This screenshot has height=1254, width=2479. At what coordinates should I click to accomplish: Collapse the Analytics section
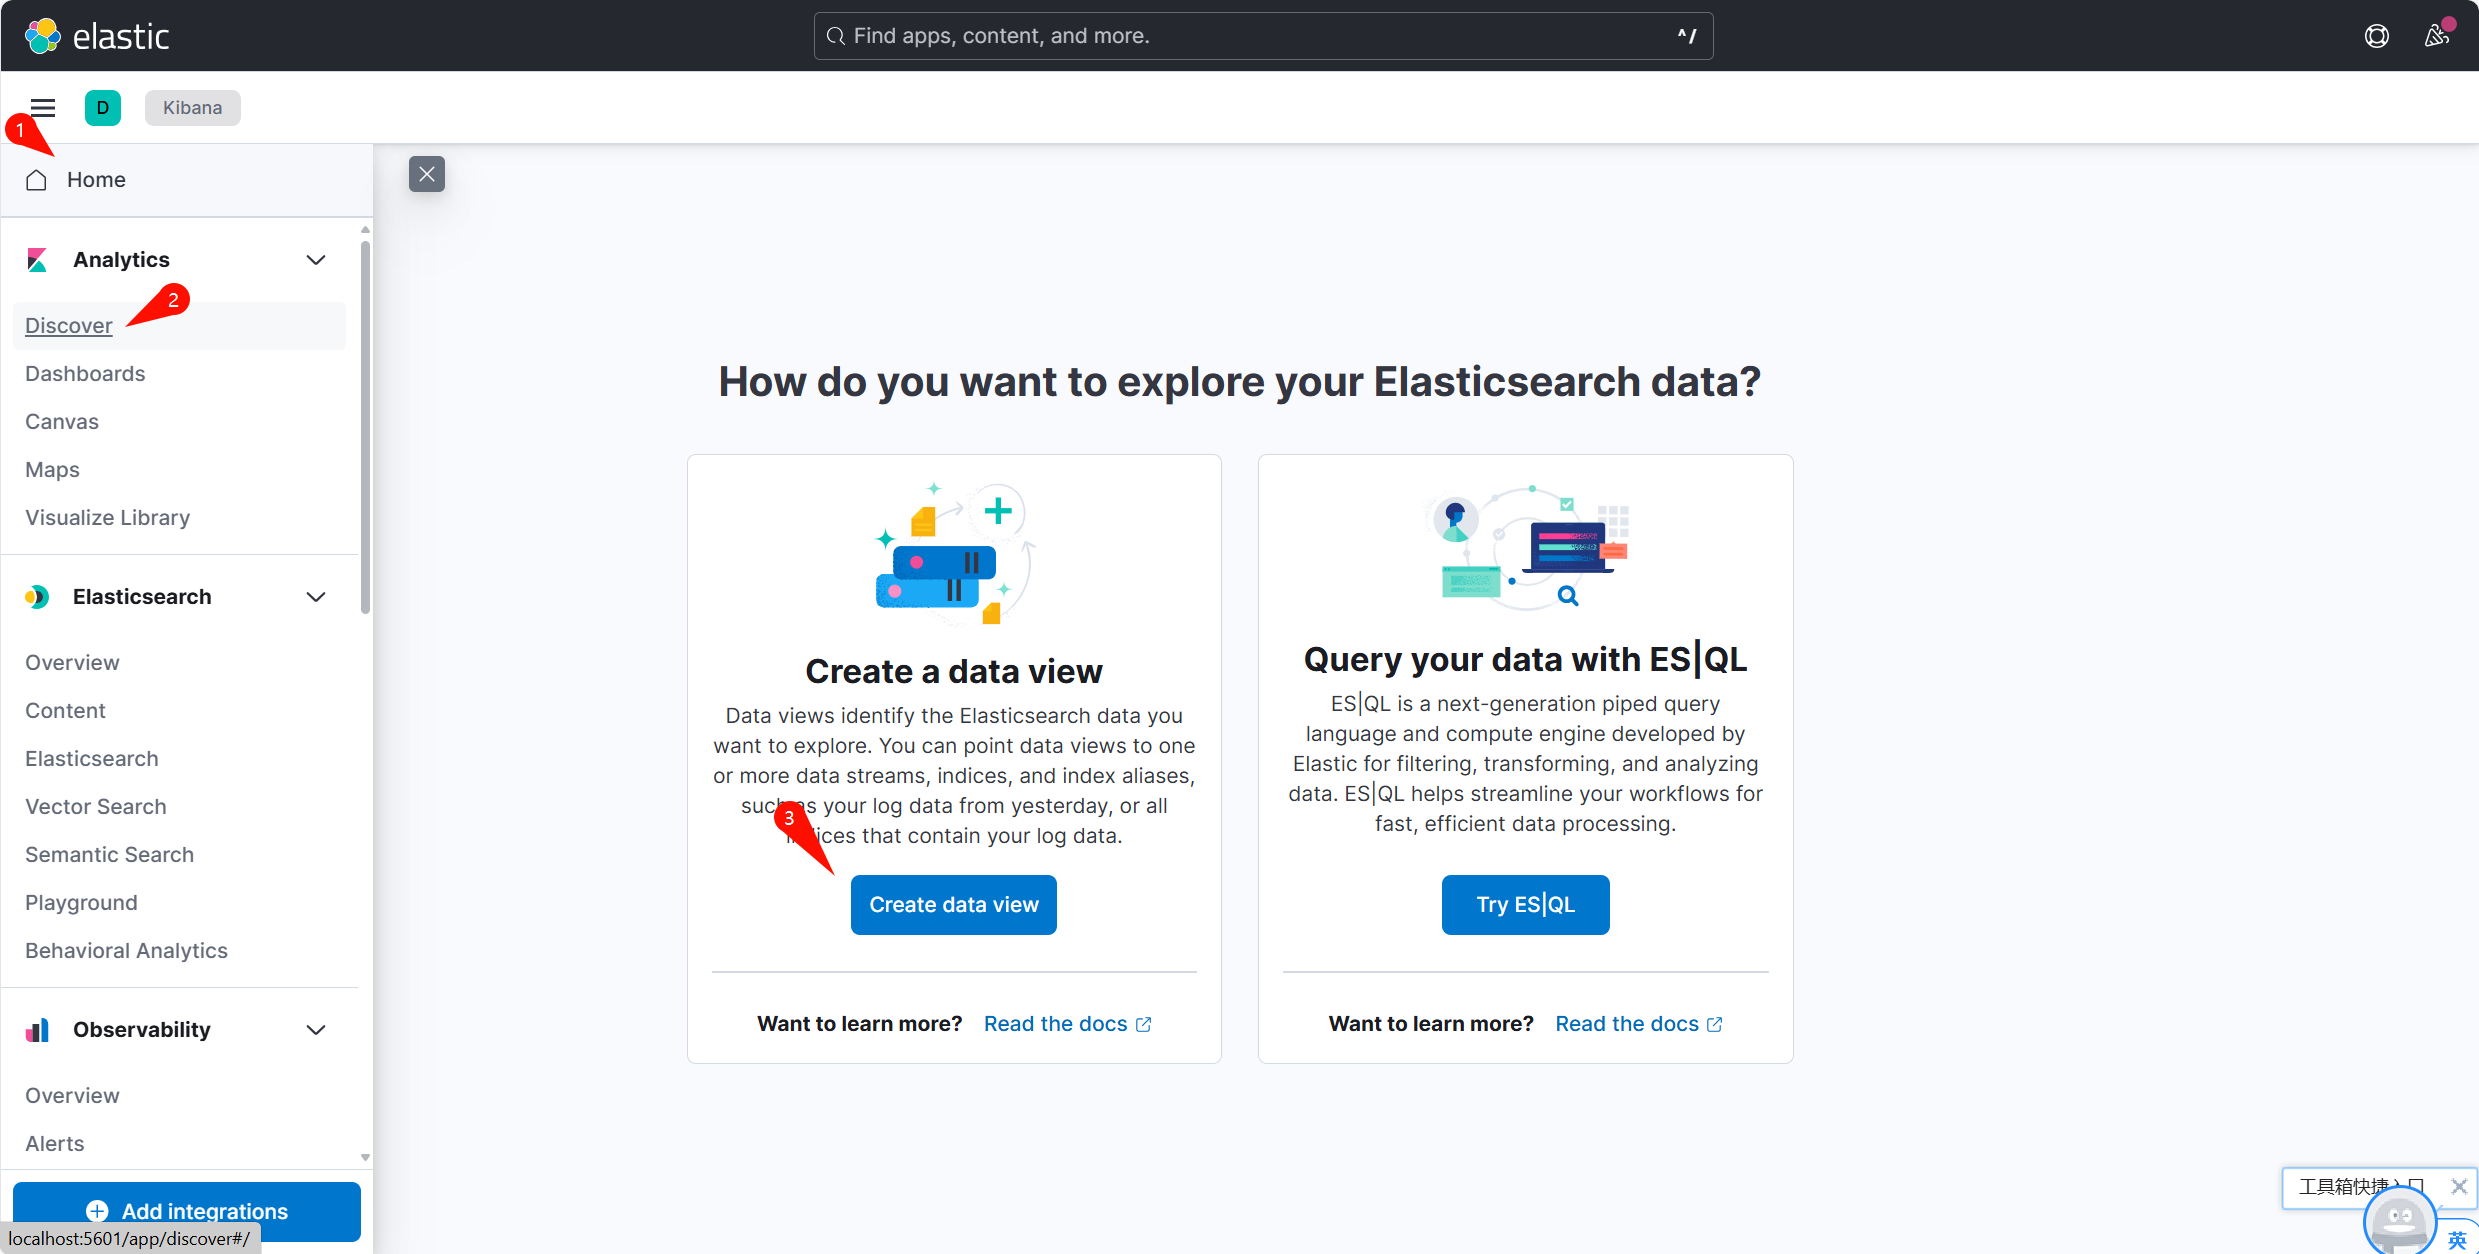315,260
